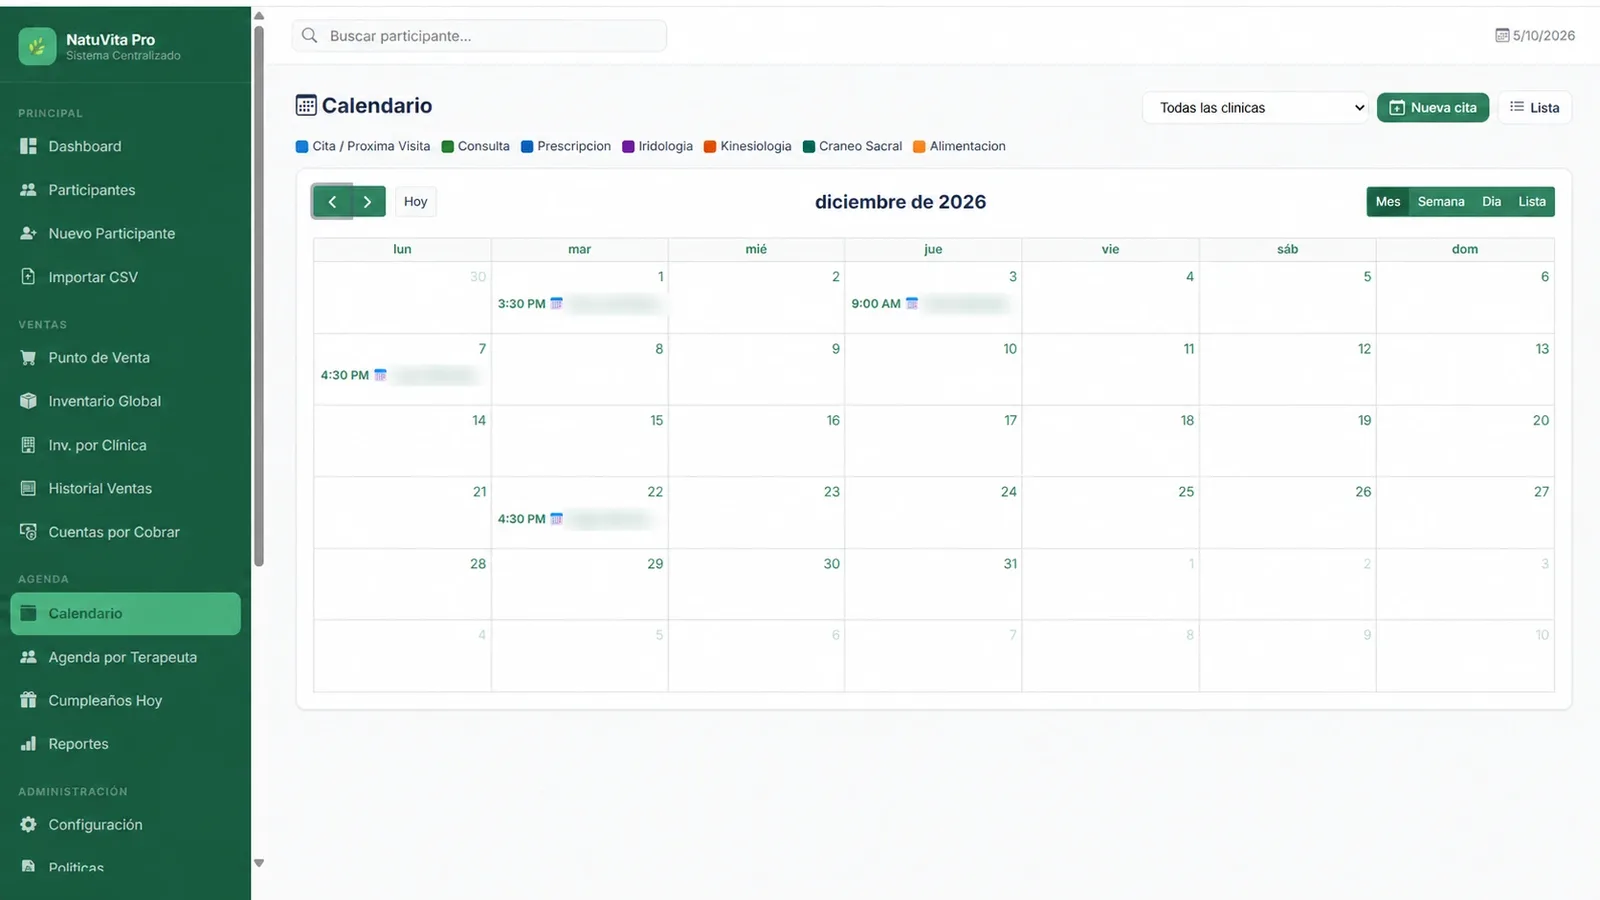Screen dimensions: 1600x900
Task: Click the sidebar scrollbar up arrow
Action: point(259,16)
